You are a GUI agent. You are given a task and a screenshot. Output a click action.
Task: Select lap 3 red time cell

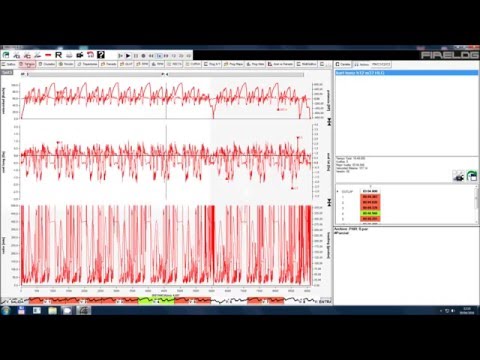click(370, 208)
